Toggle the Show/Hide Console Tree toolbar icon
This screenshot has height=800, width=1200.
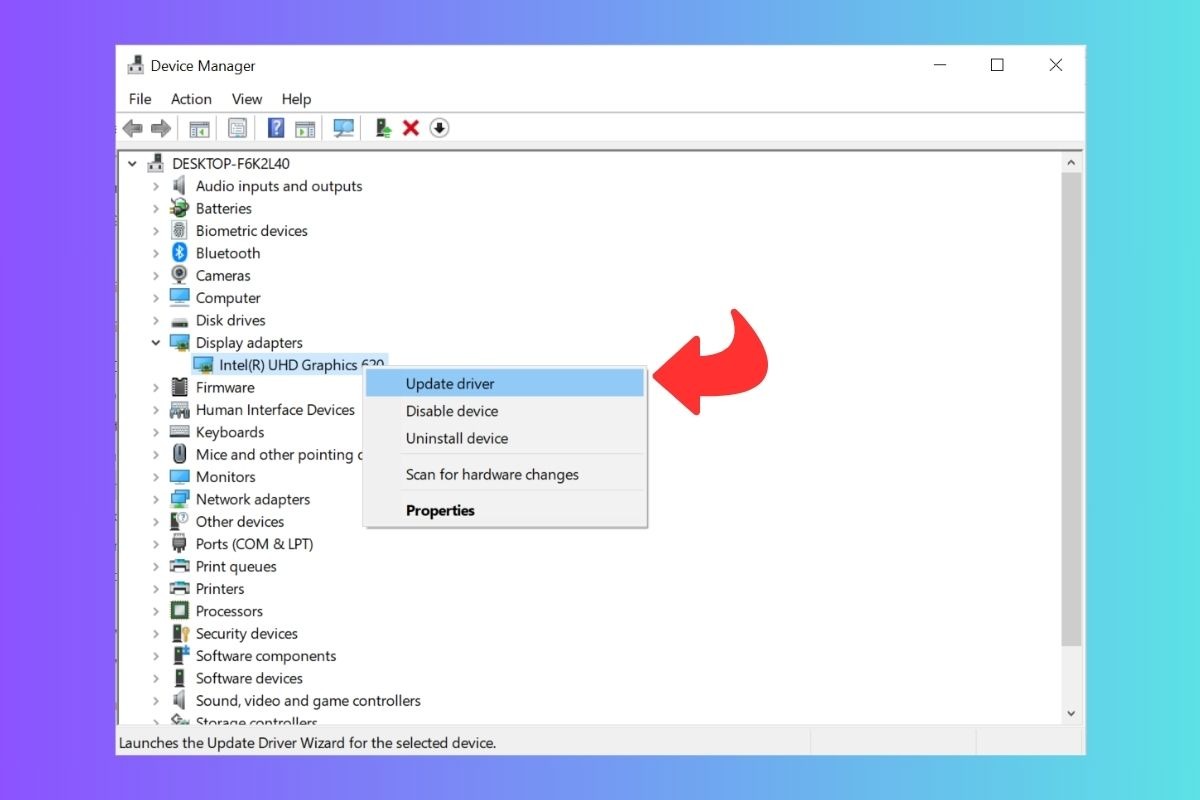199,128
